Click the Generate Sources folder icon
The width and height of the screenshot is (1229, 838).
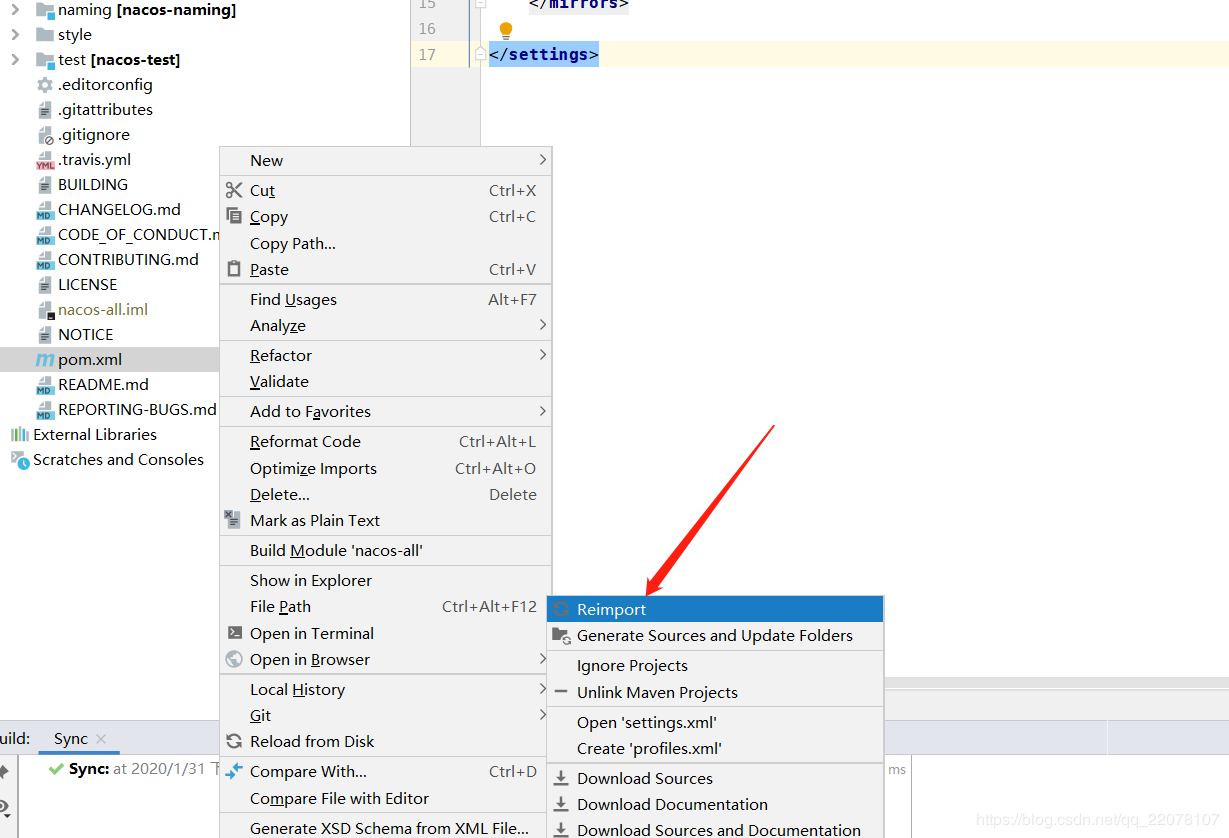(x=561, y=635)
